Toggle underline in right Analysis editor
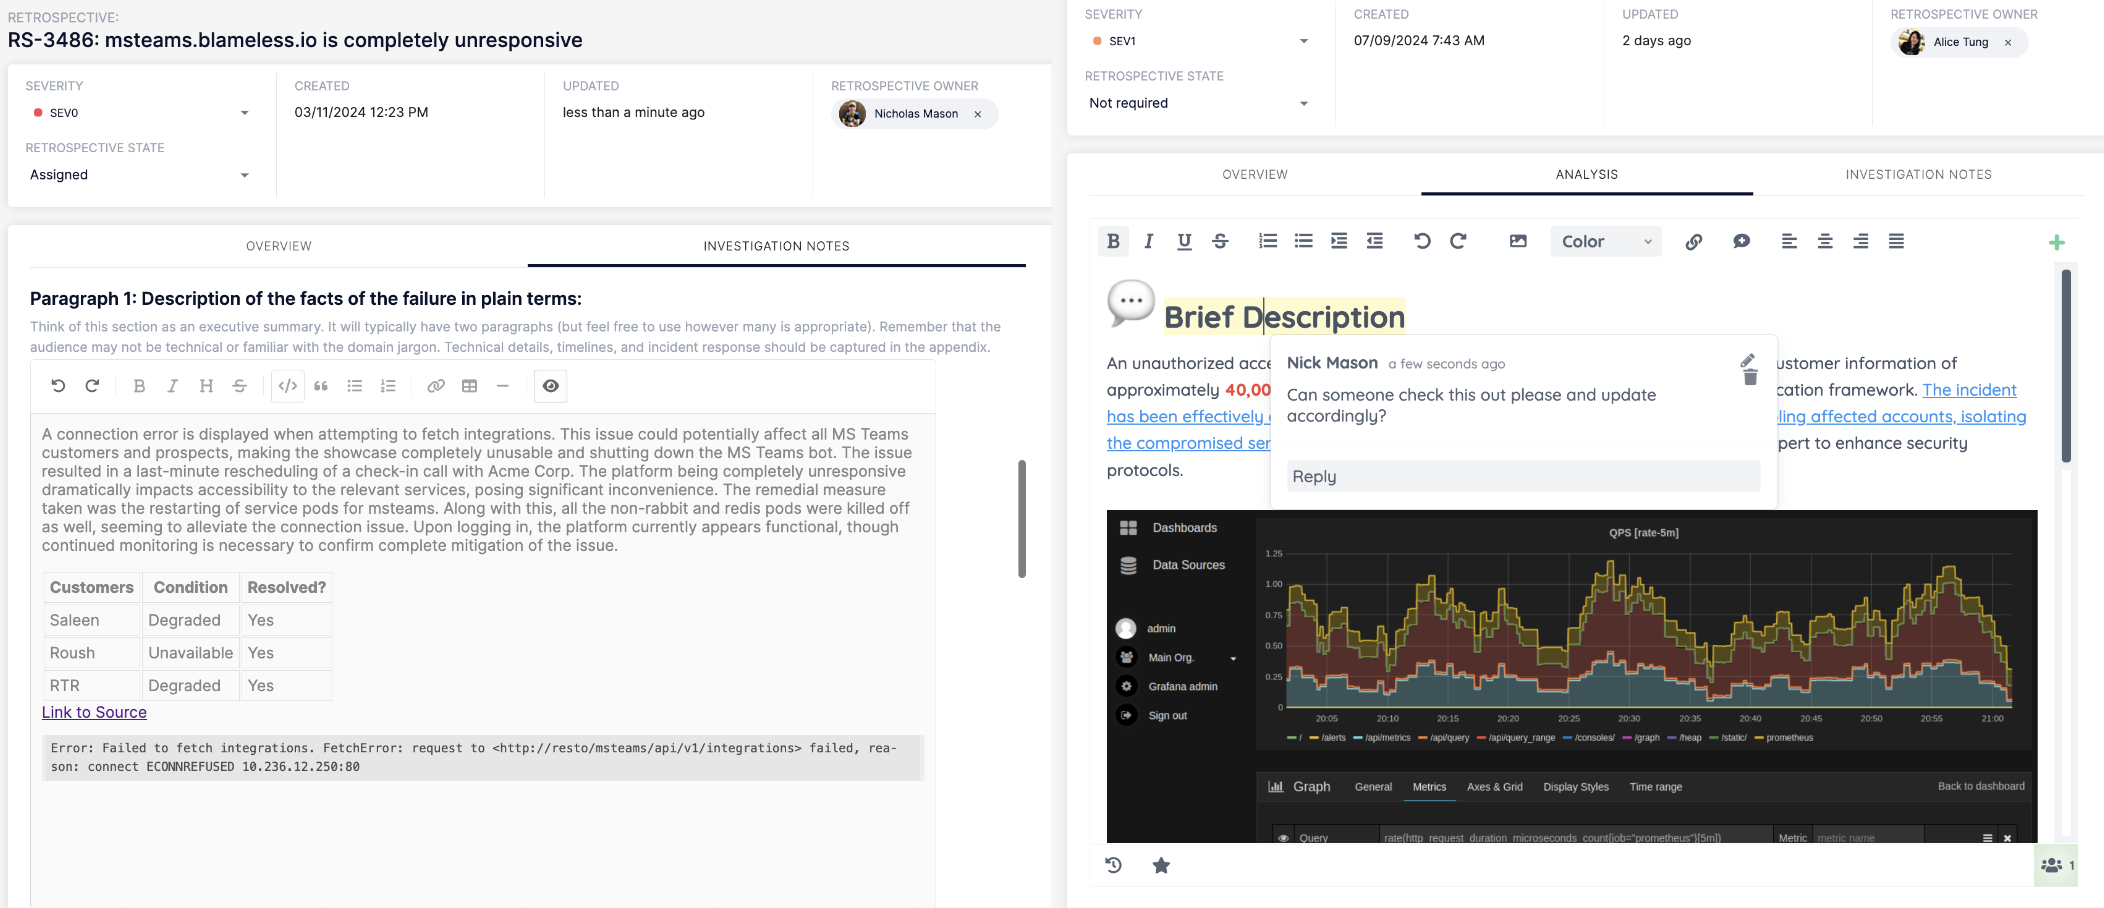The image size is (2104, 908). 1185,241
